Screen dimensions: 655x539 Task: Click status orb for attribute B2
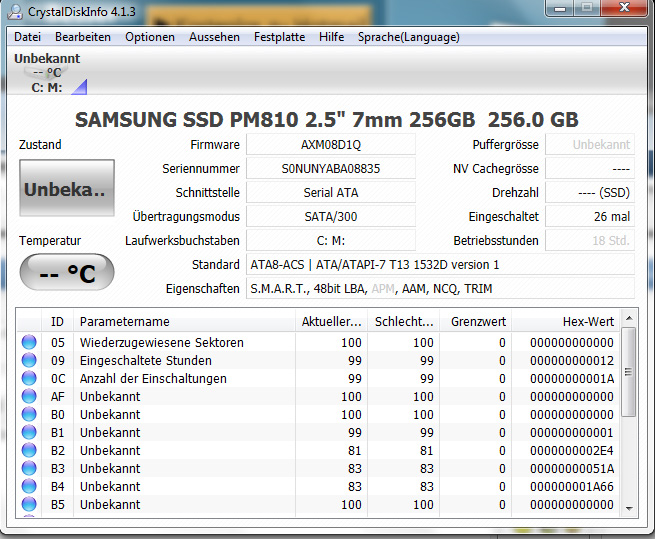click(29, 450)
